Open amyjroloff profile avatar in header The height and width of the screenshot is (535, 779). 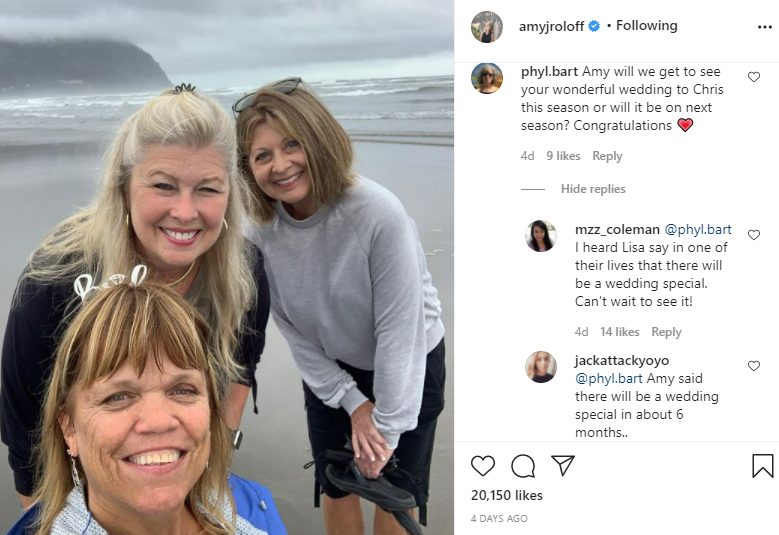pos(487,27)
